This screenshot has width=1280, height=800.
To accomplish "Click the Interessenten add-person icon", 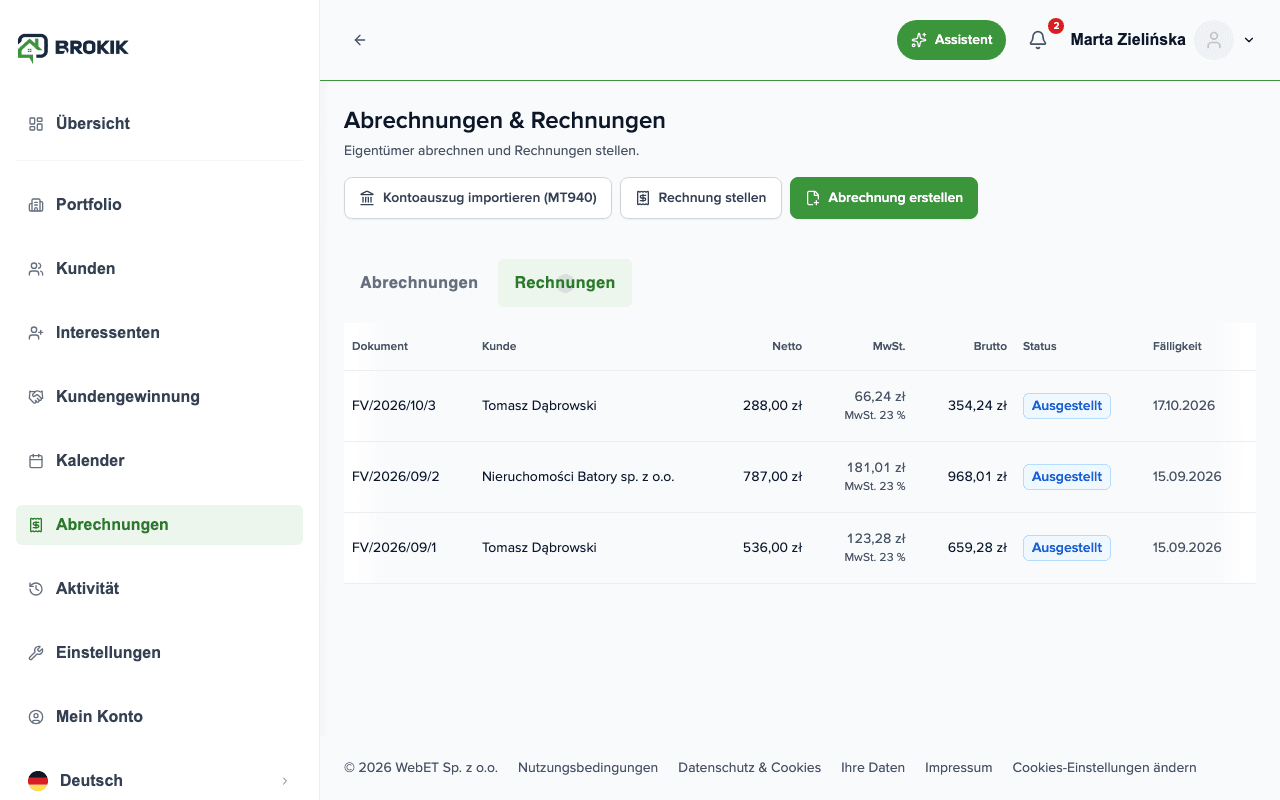I will click(x=36, y=333).
